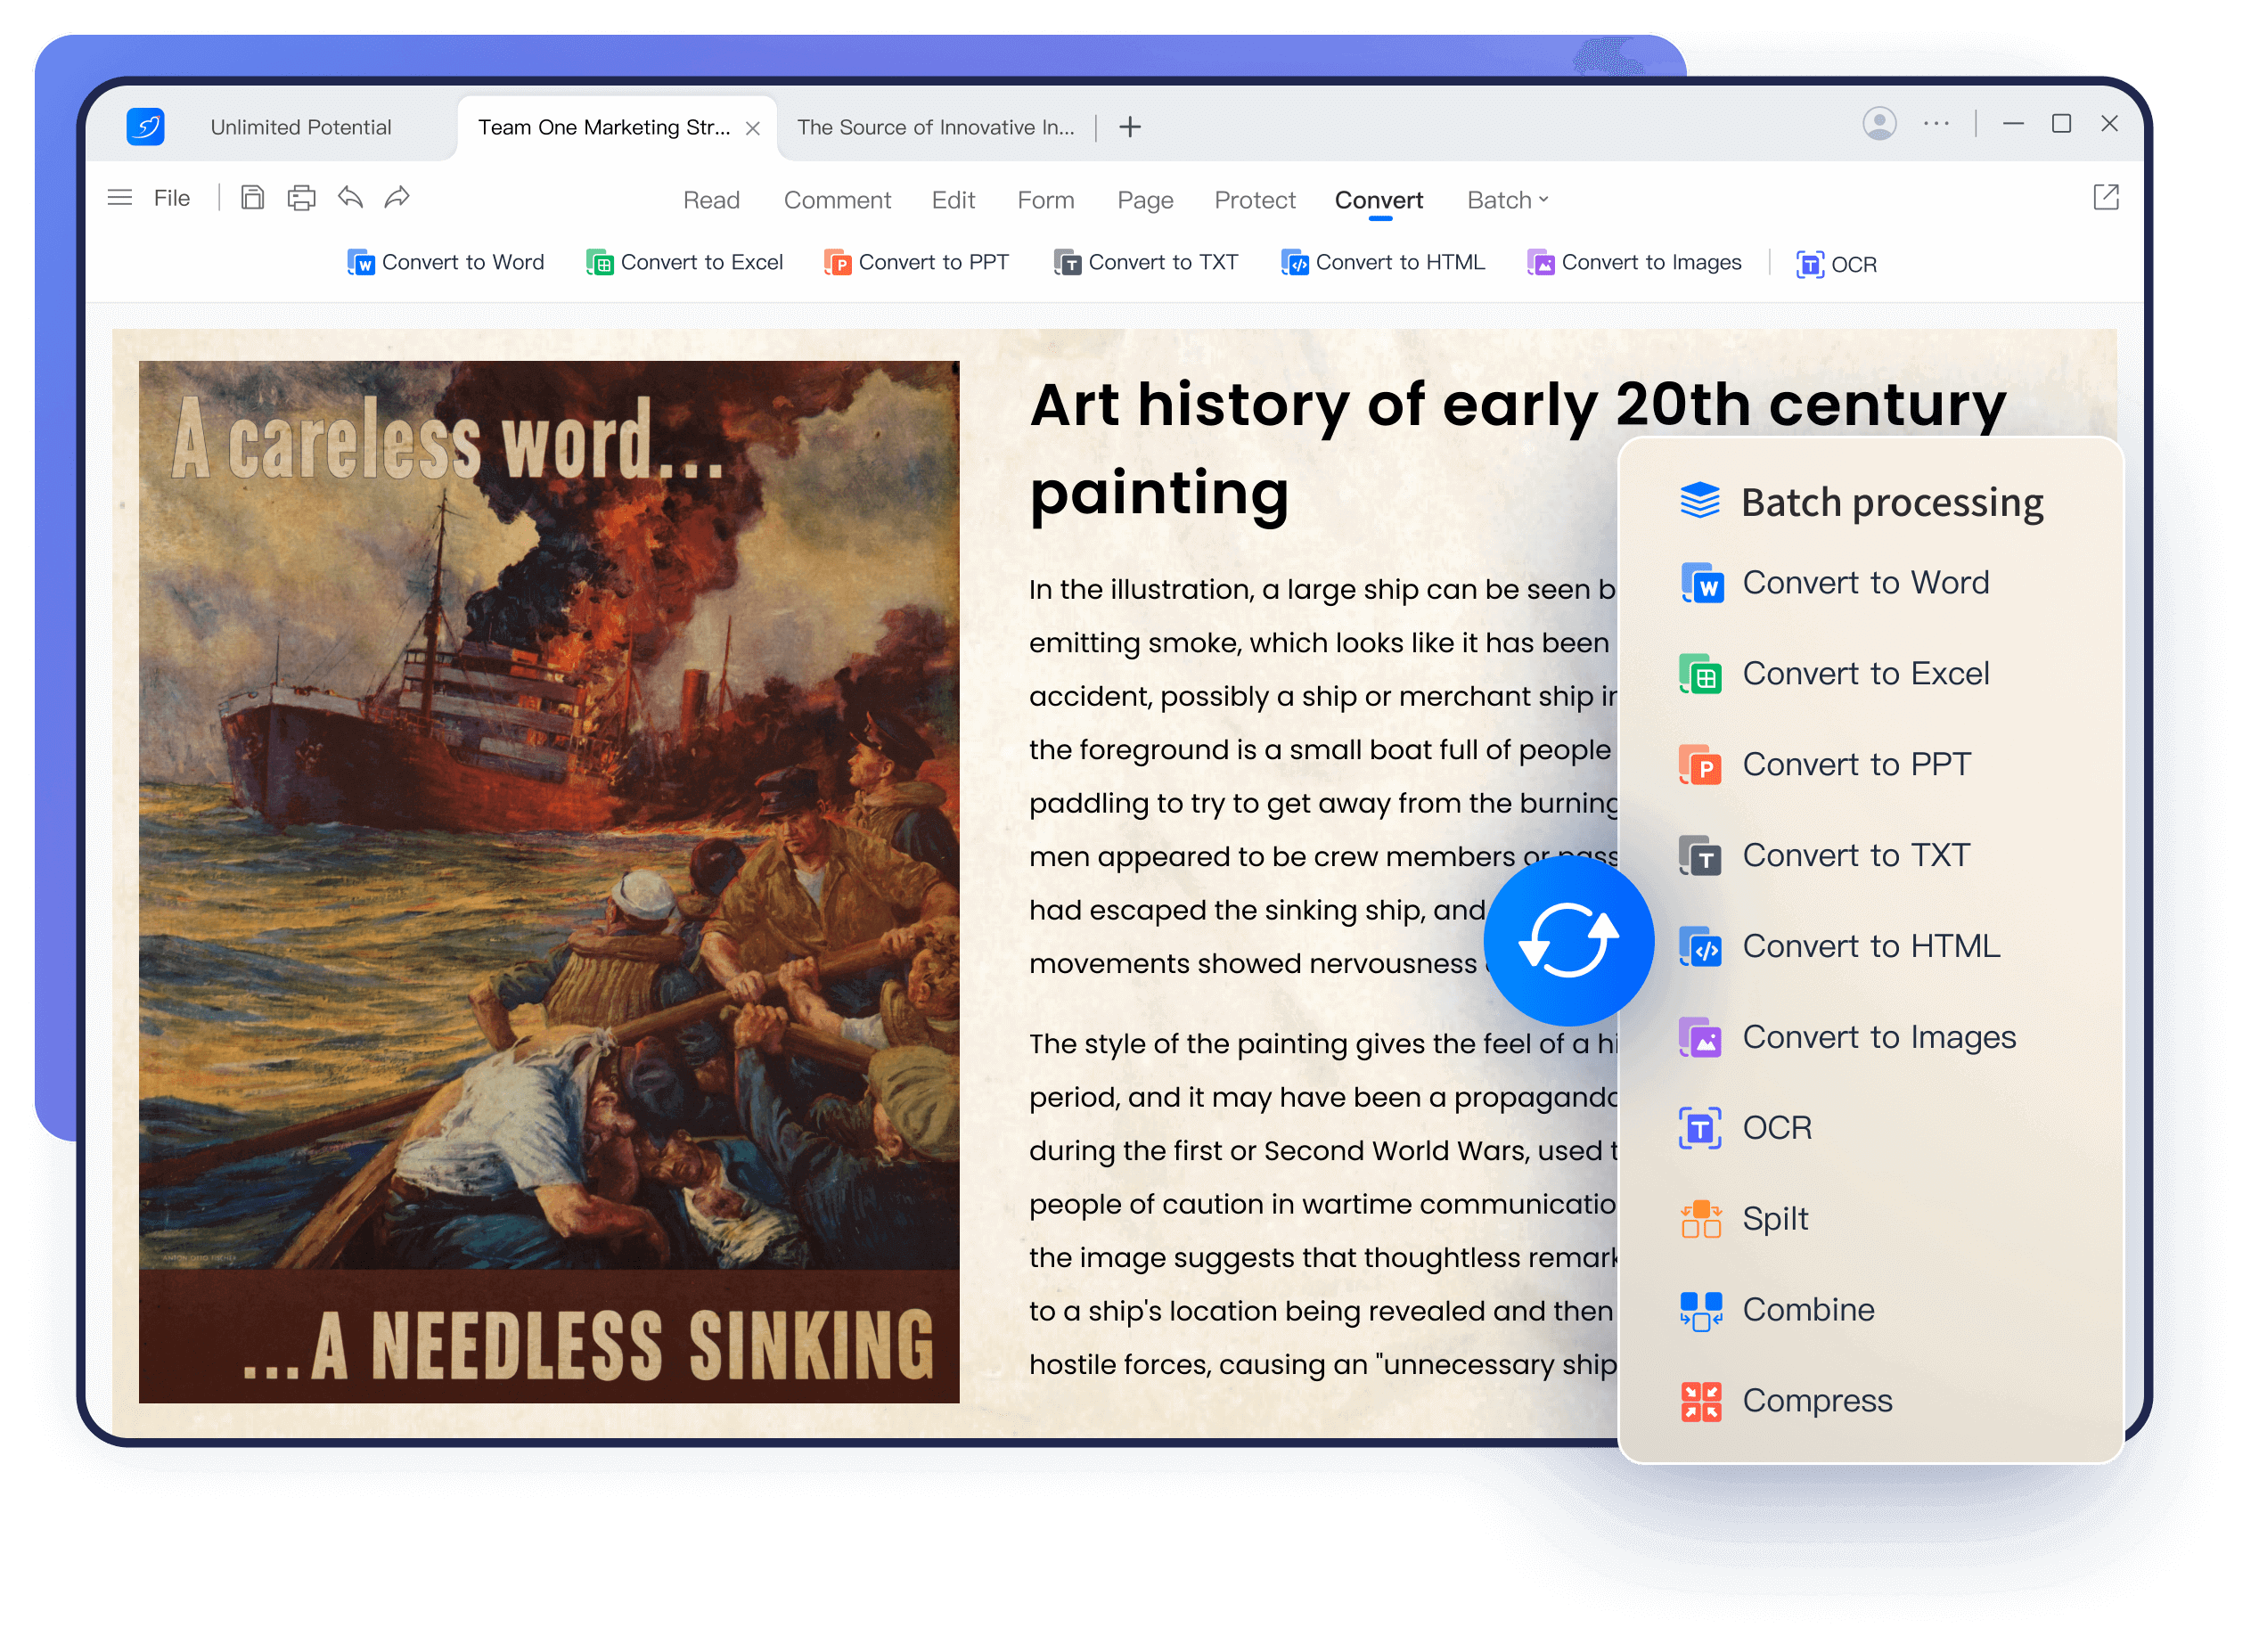The height and width of the screenshot is (1652, 2259).
Task: Switch to the Read tab
Action: [710, 198]
